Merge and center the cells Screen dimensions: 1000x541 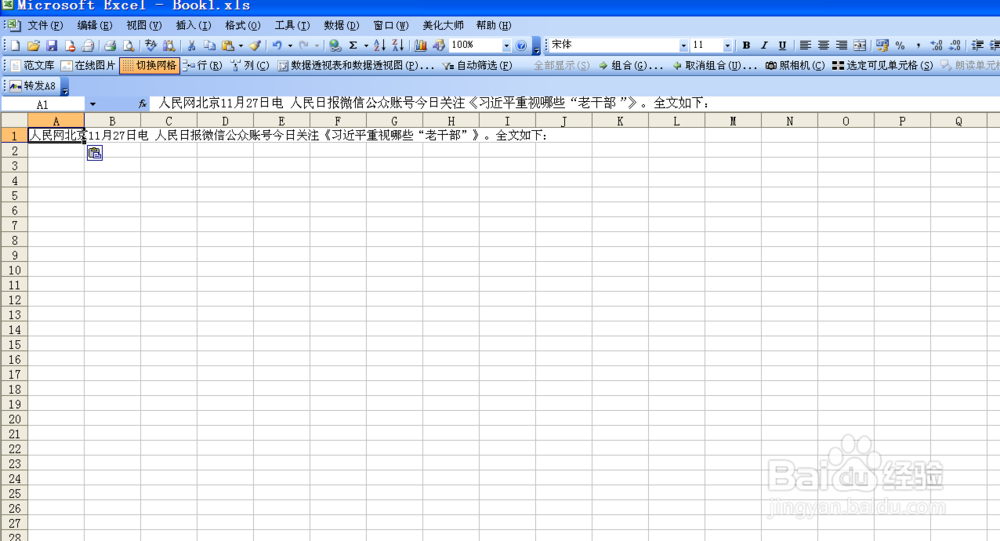(860, 45)
